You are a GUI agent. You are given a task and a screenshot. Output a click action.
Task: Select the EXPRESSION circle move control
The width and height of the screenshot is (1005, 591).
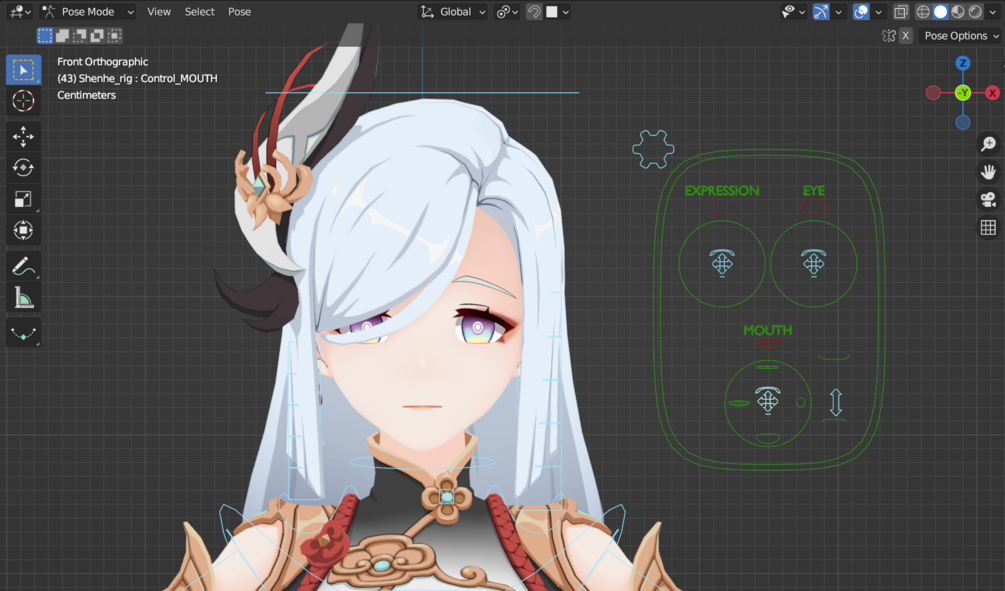tap(722, 263)
